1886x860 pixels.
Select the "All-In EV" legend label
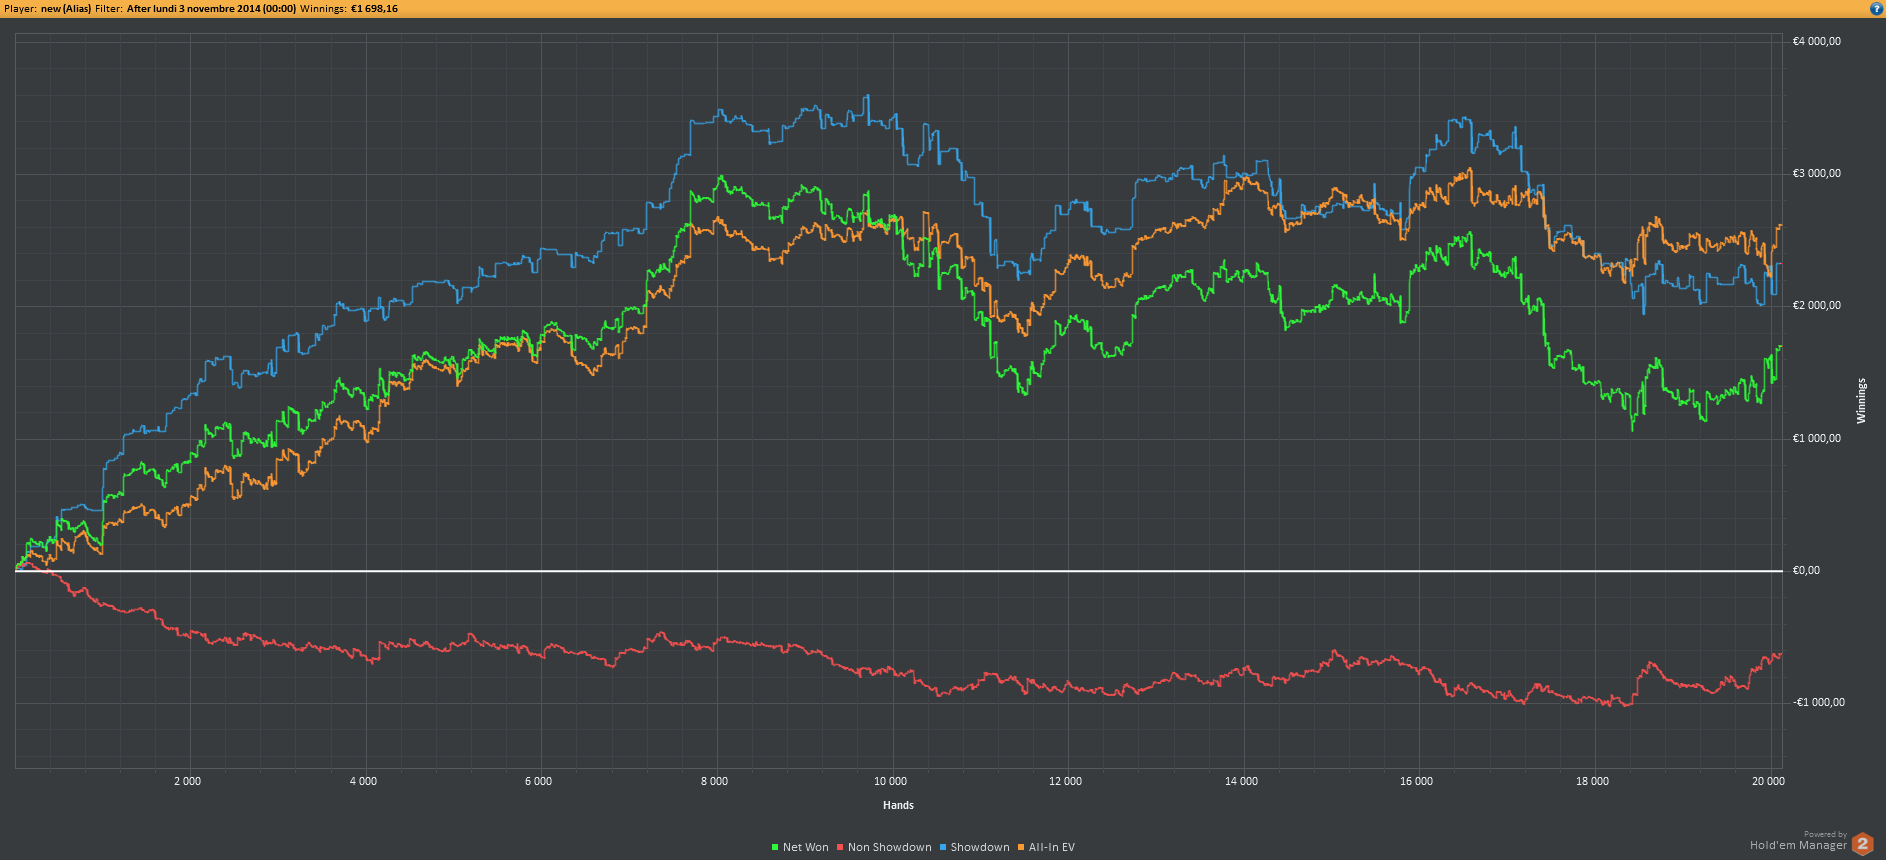pos(1052,848)
